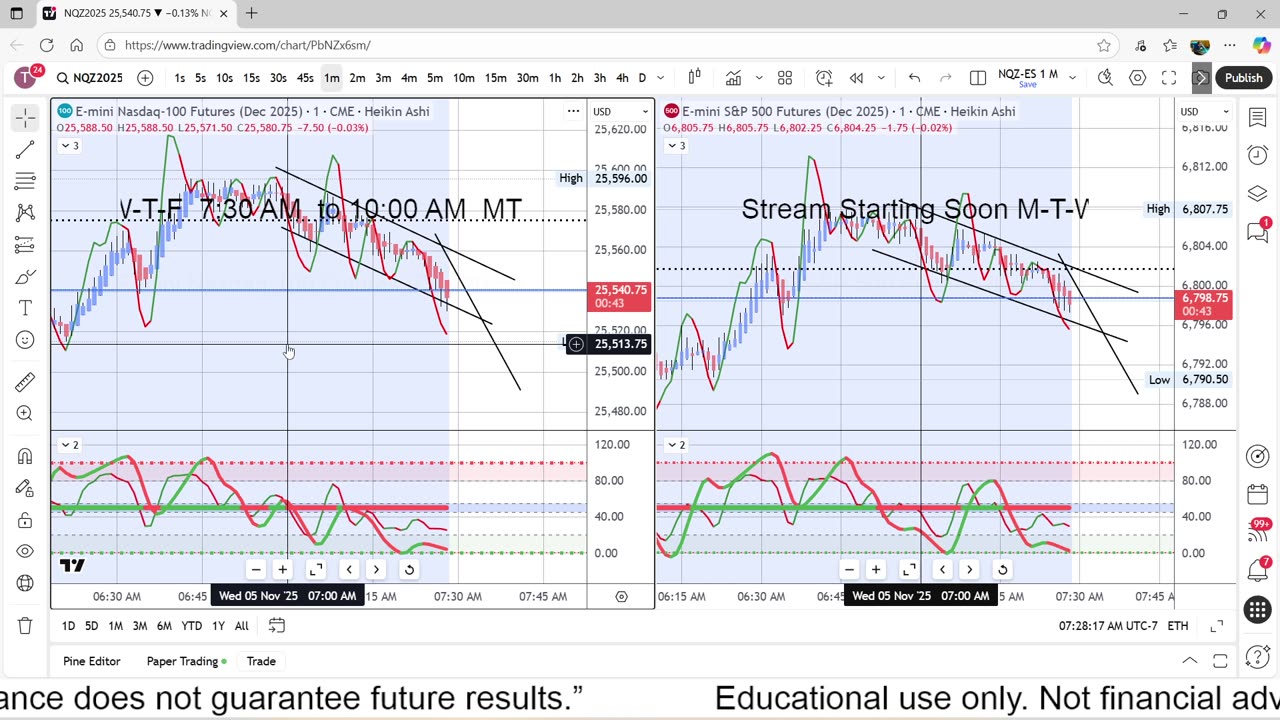Reset the left chart view
The width and height of the screenshot is (1280, 720).
(409, 570)
